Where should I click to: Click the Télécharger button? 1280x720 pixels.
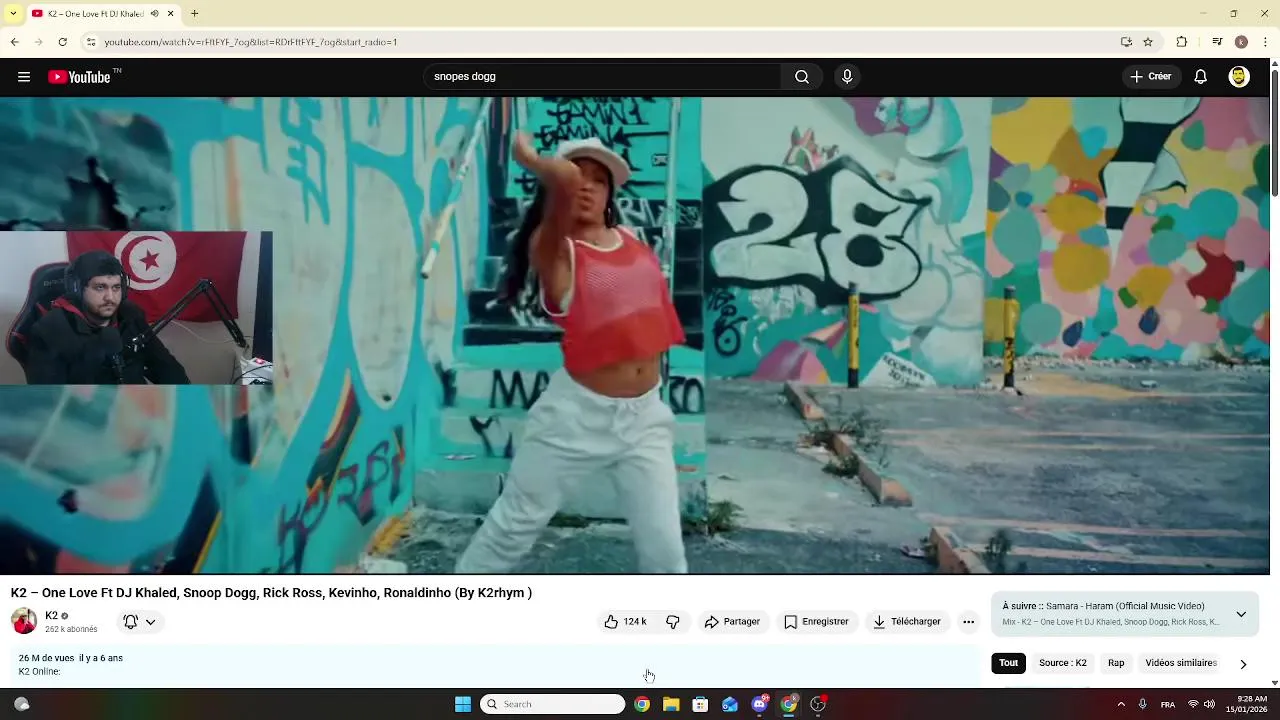(x=907, y=622)
